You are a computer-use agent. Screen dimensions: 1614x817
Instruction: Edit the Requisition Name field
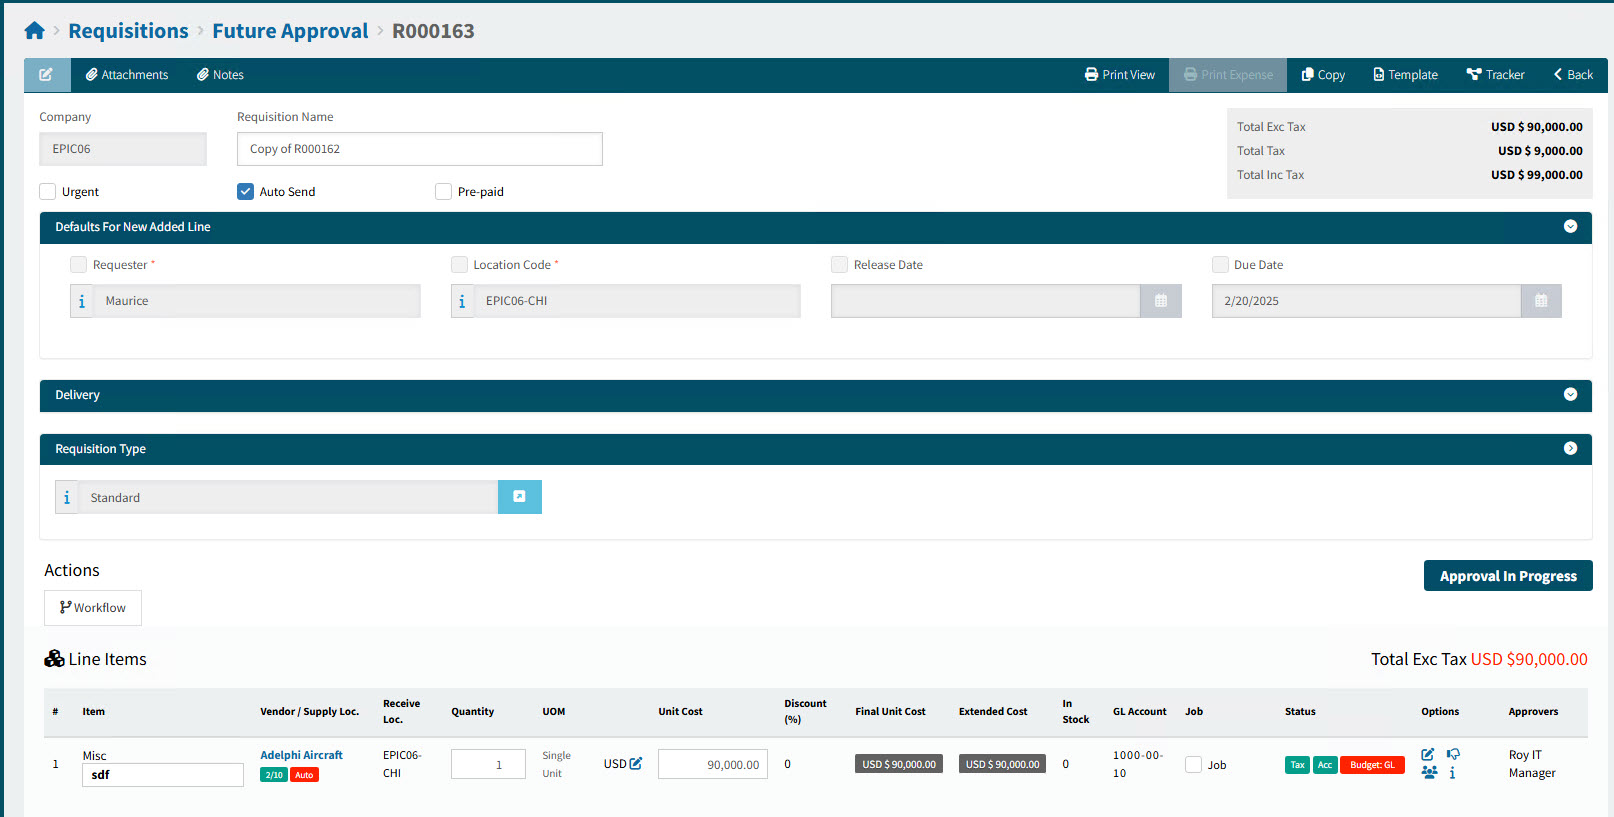420,149
